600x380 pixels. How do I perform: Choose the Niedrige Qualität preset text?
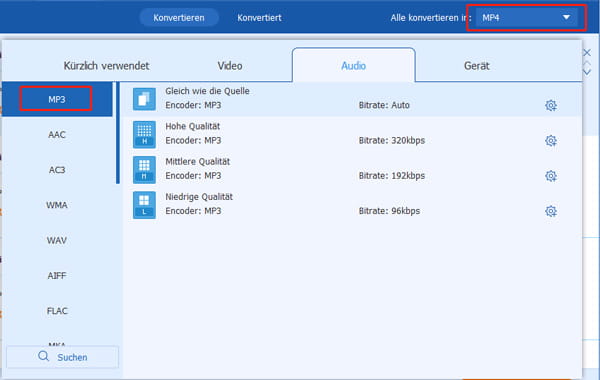click(199, 197)
